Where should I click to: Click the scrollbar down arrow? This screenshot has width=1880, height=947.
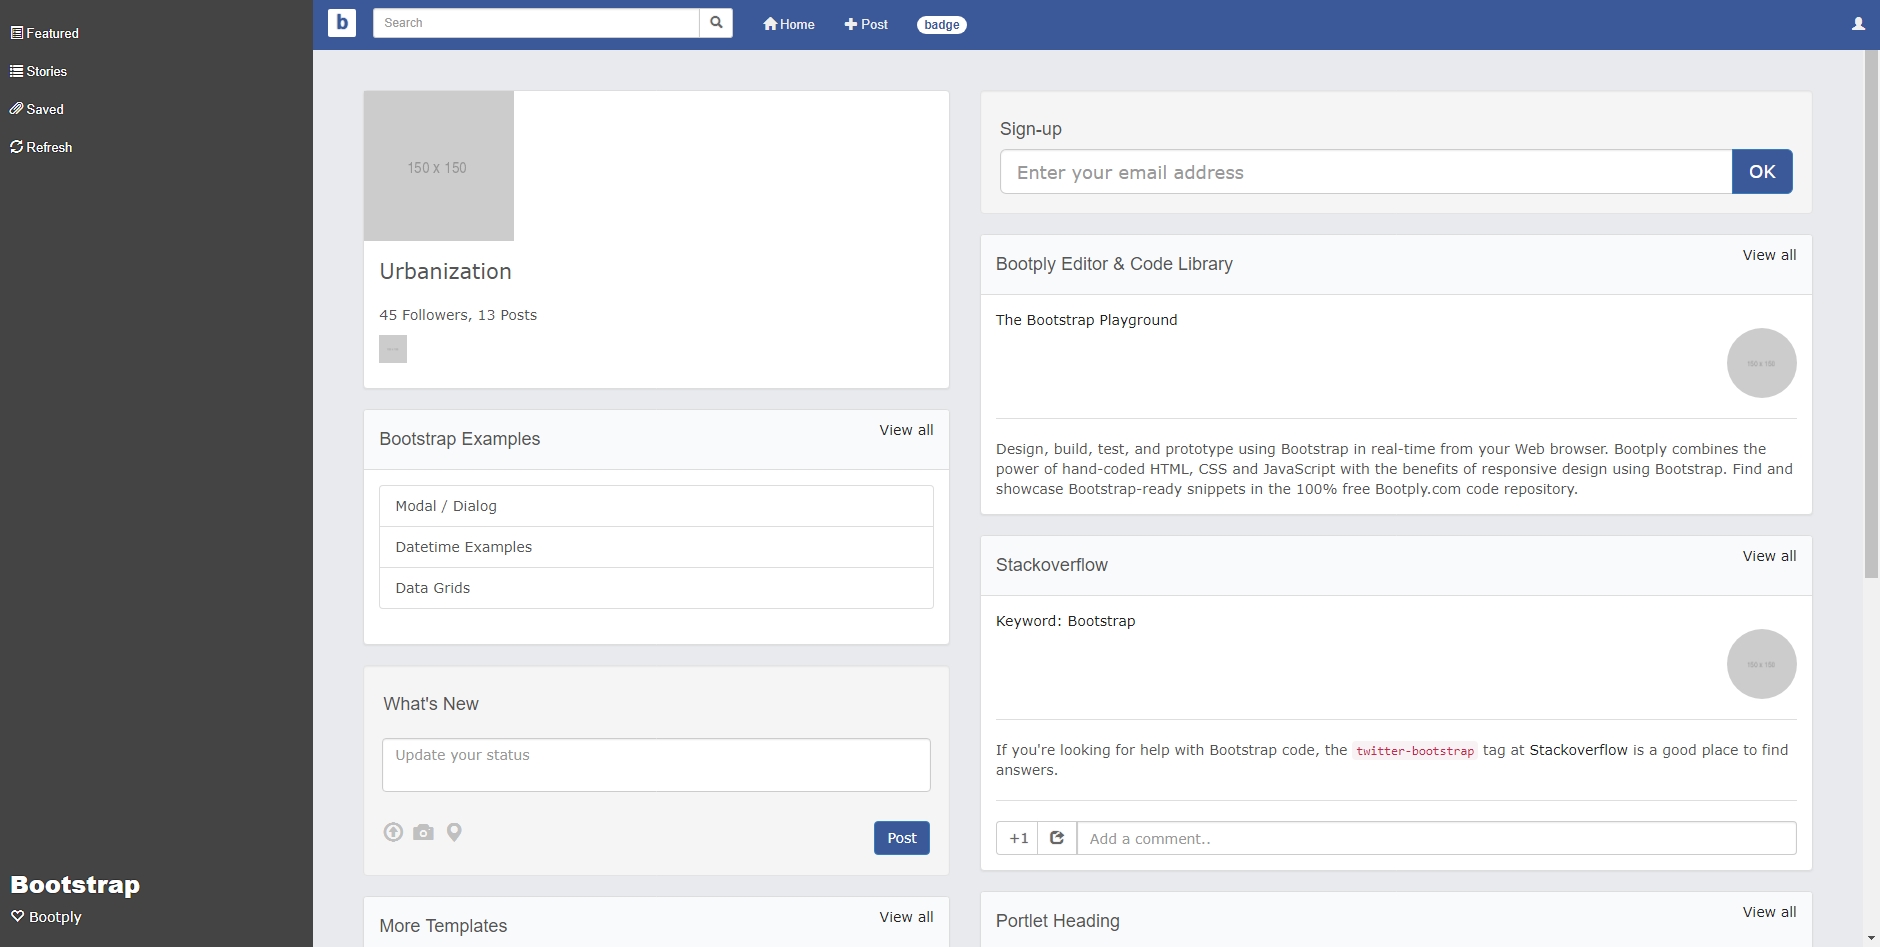pos(1872,939)
